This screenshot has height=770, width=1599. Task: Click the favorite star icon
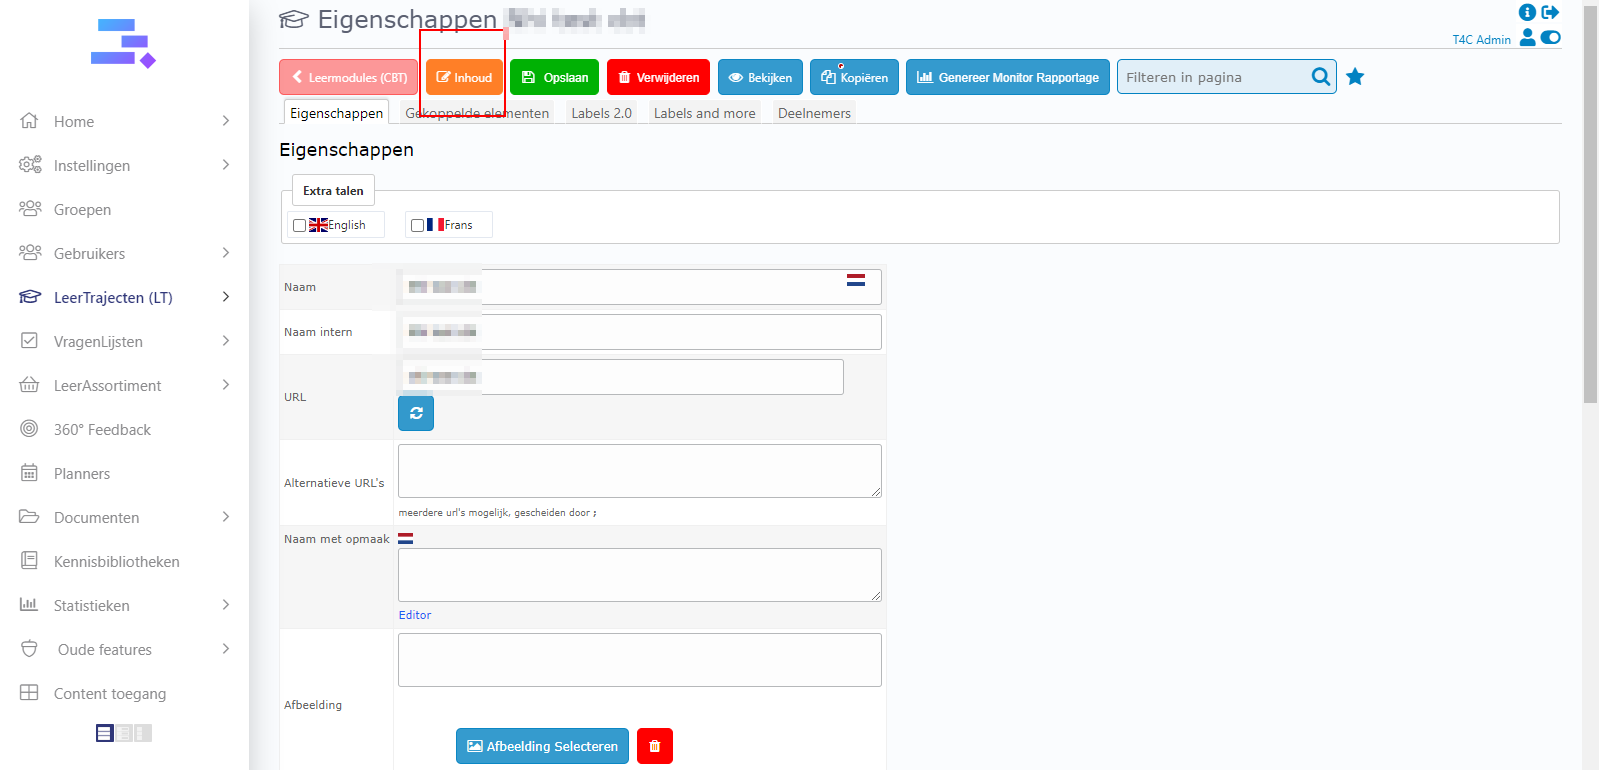coord(1355,77)
